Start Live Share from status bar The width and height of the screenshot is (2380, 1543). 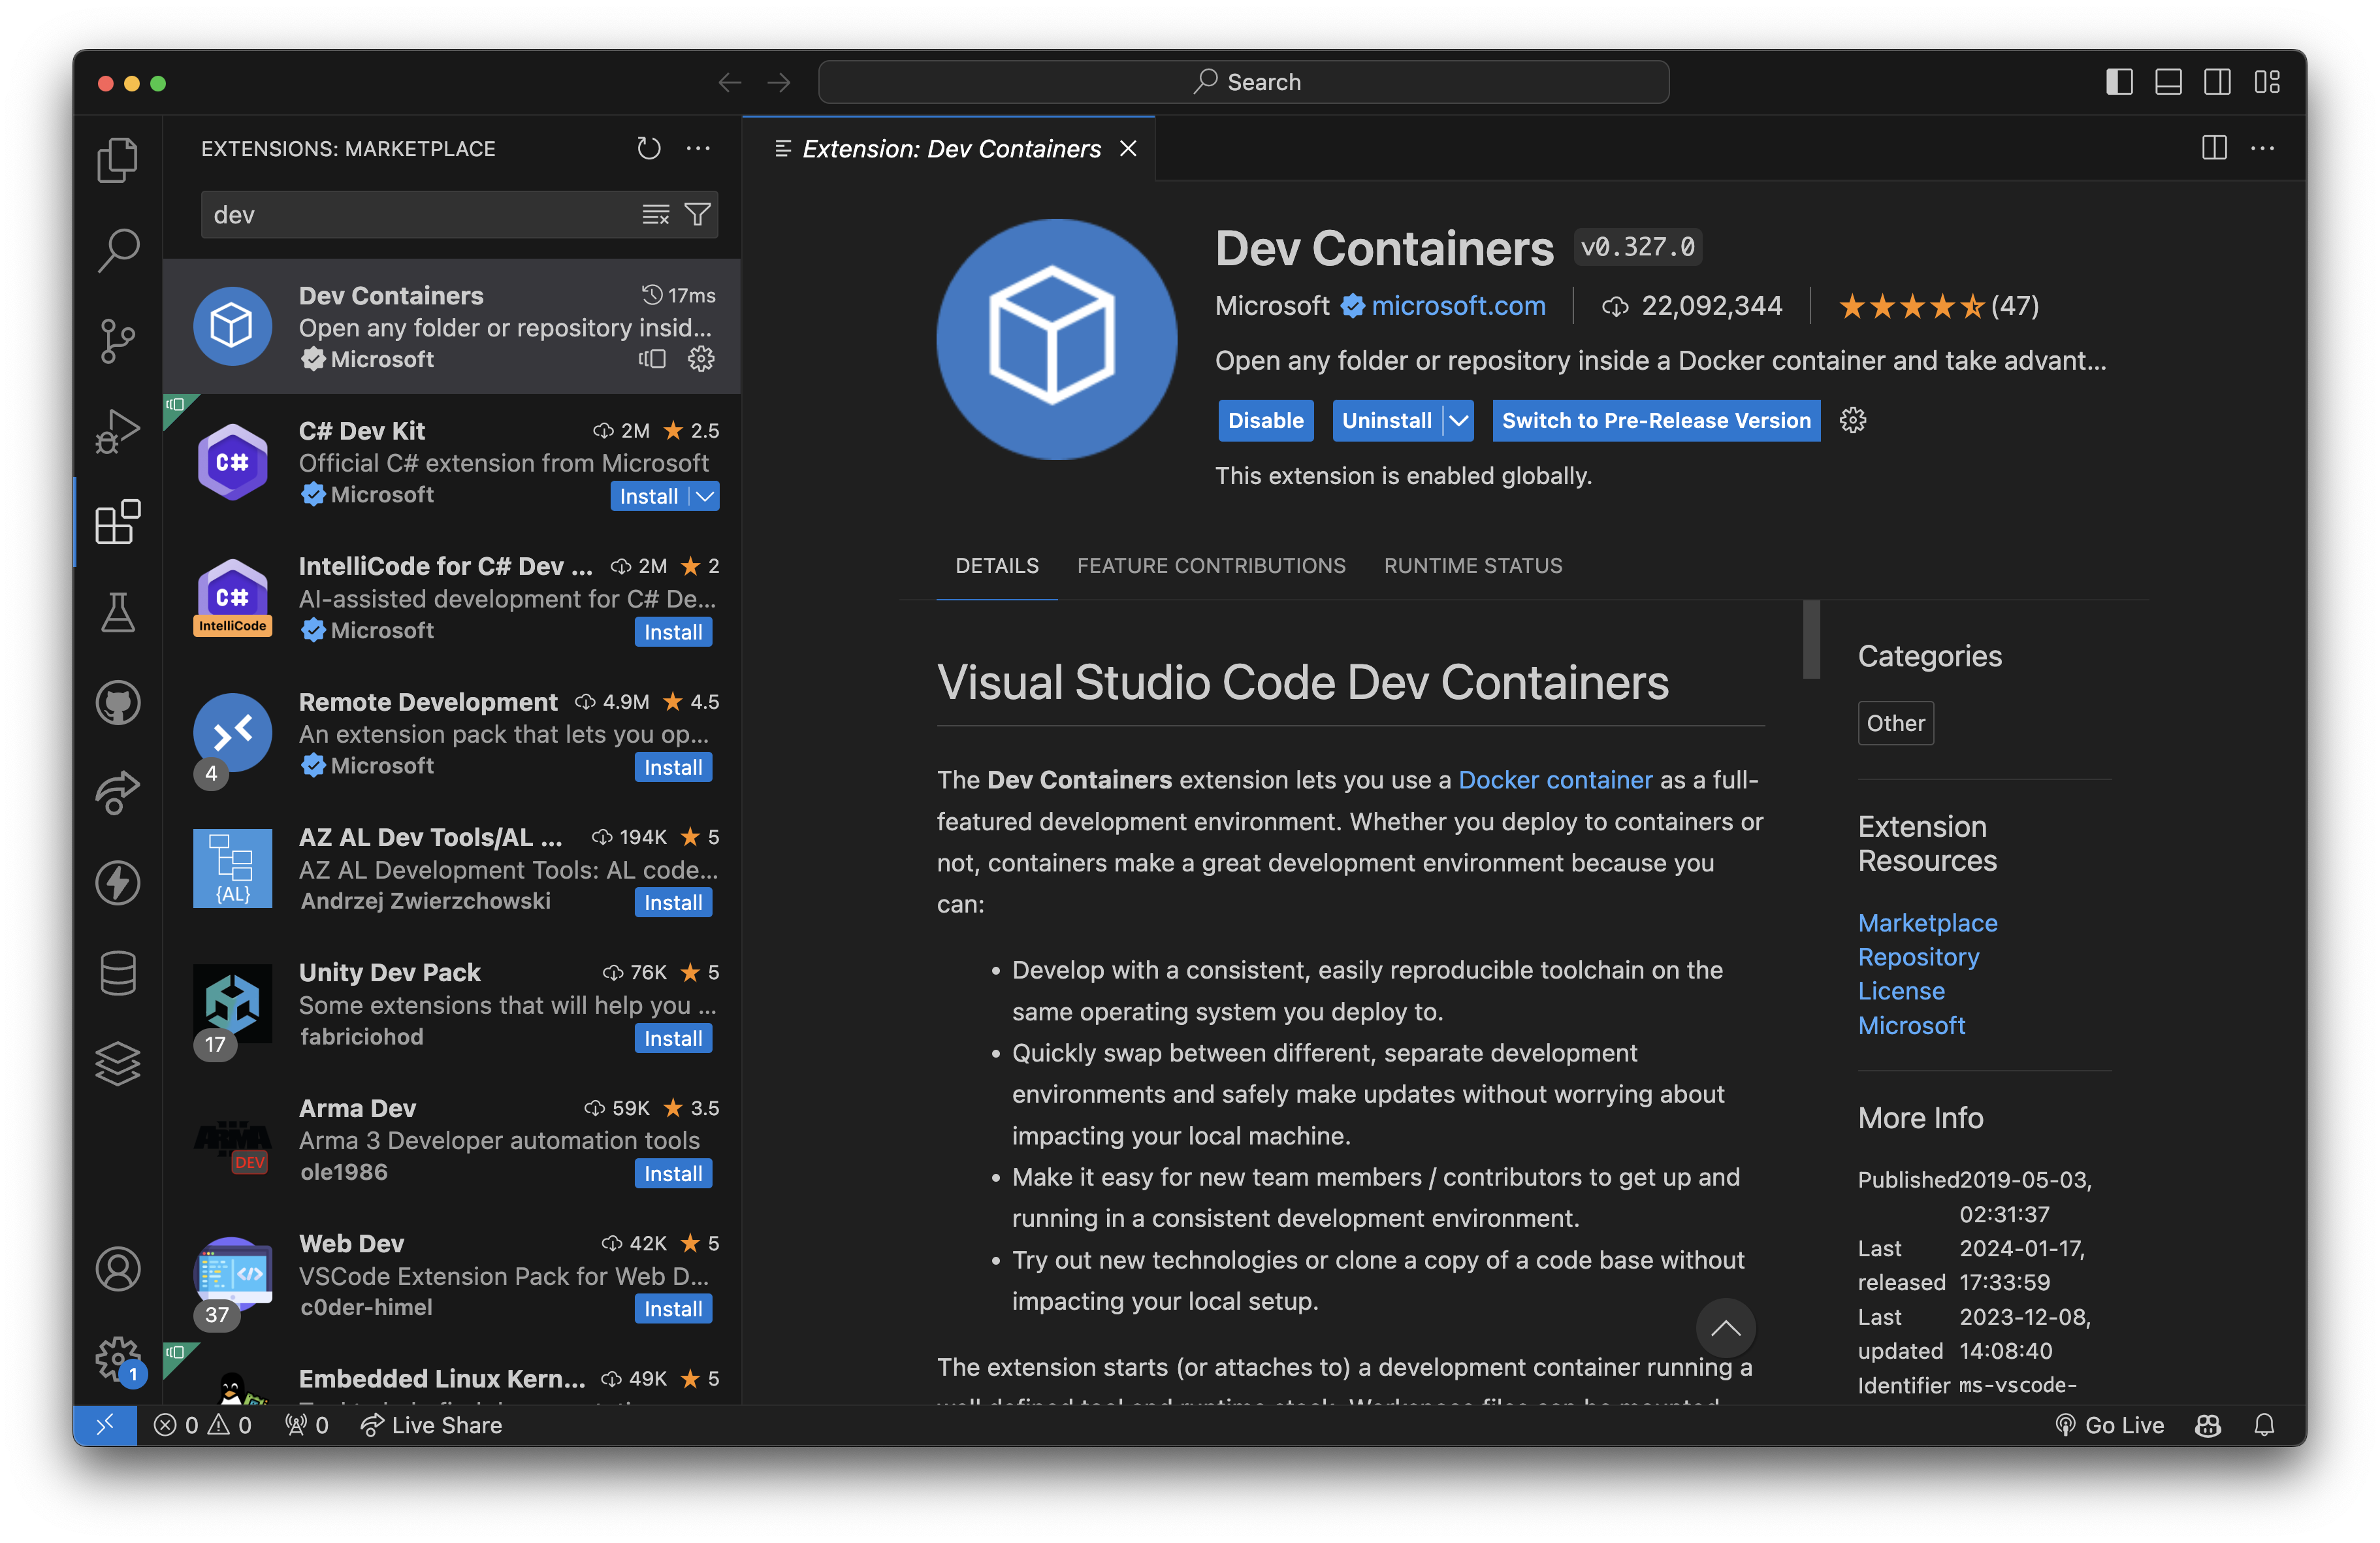click(431, 1424)
